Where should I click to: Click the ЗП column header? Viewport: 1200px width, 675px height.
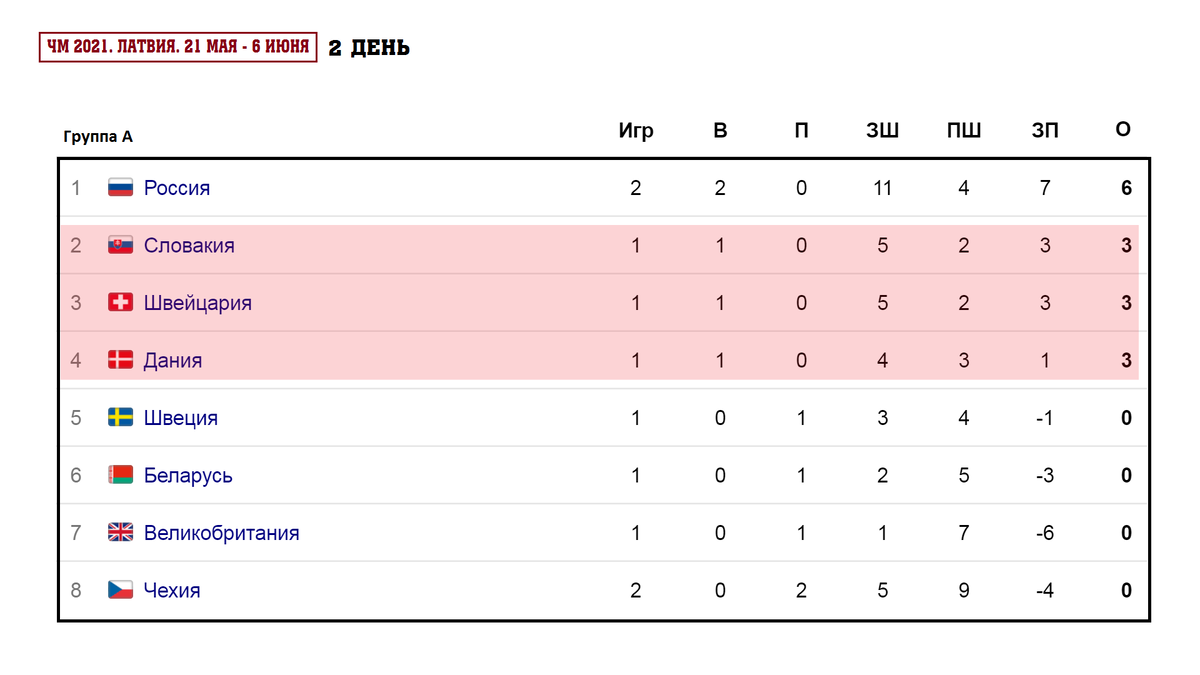[1045, 131]
